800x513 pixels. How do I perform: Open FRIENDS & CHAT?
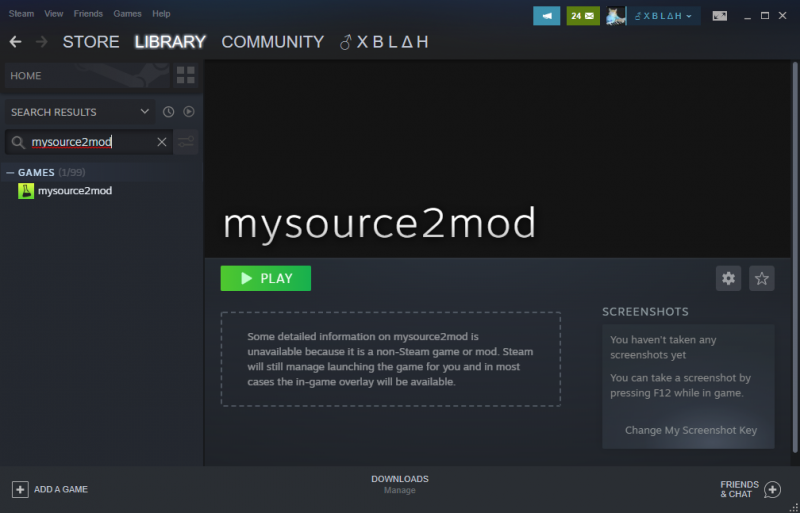pyautogui.click(x=750, y=490)
